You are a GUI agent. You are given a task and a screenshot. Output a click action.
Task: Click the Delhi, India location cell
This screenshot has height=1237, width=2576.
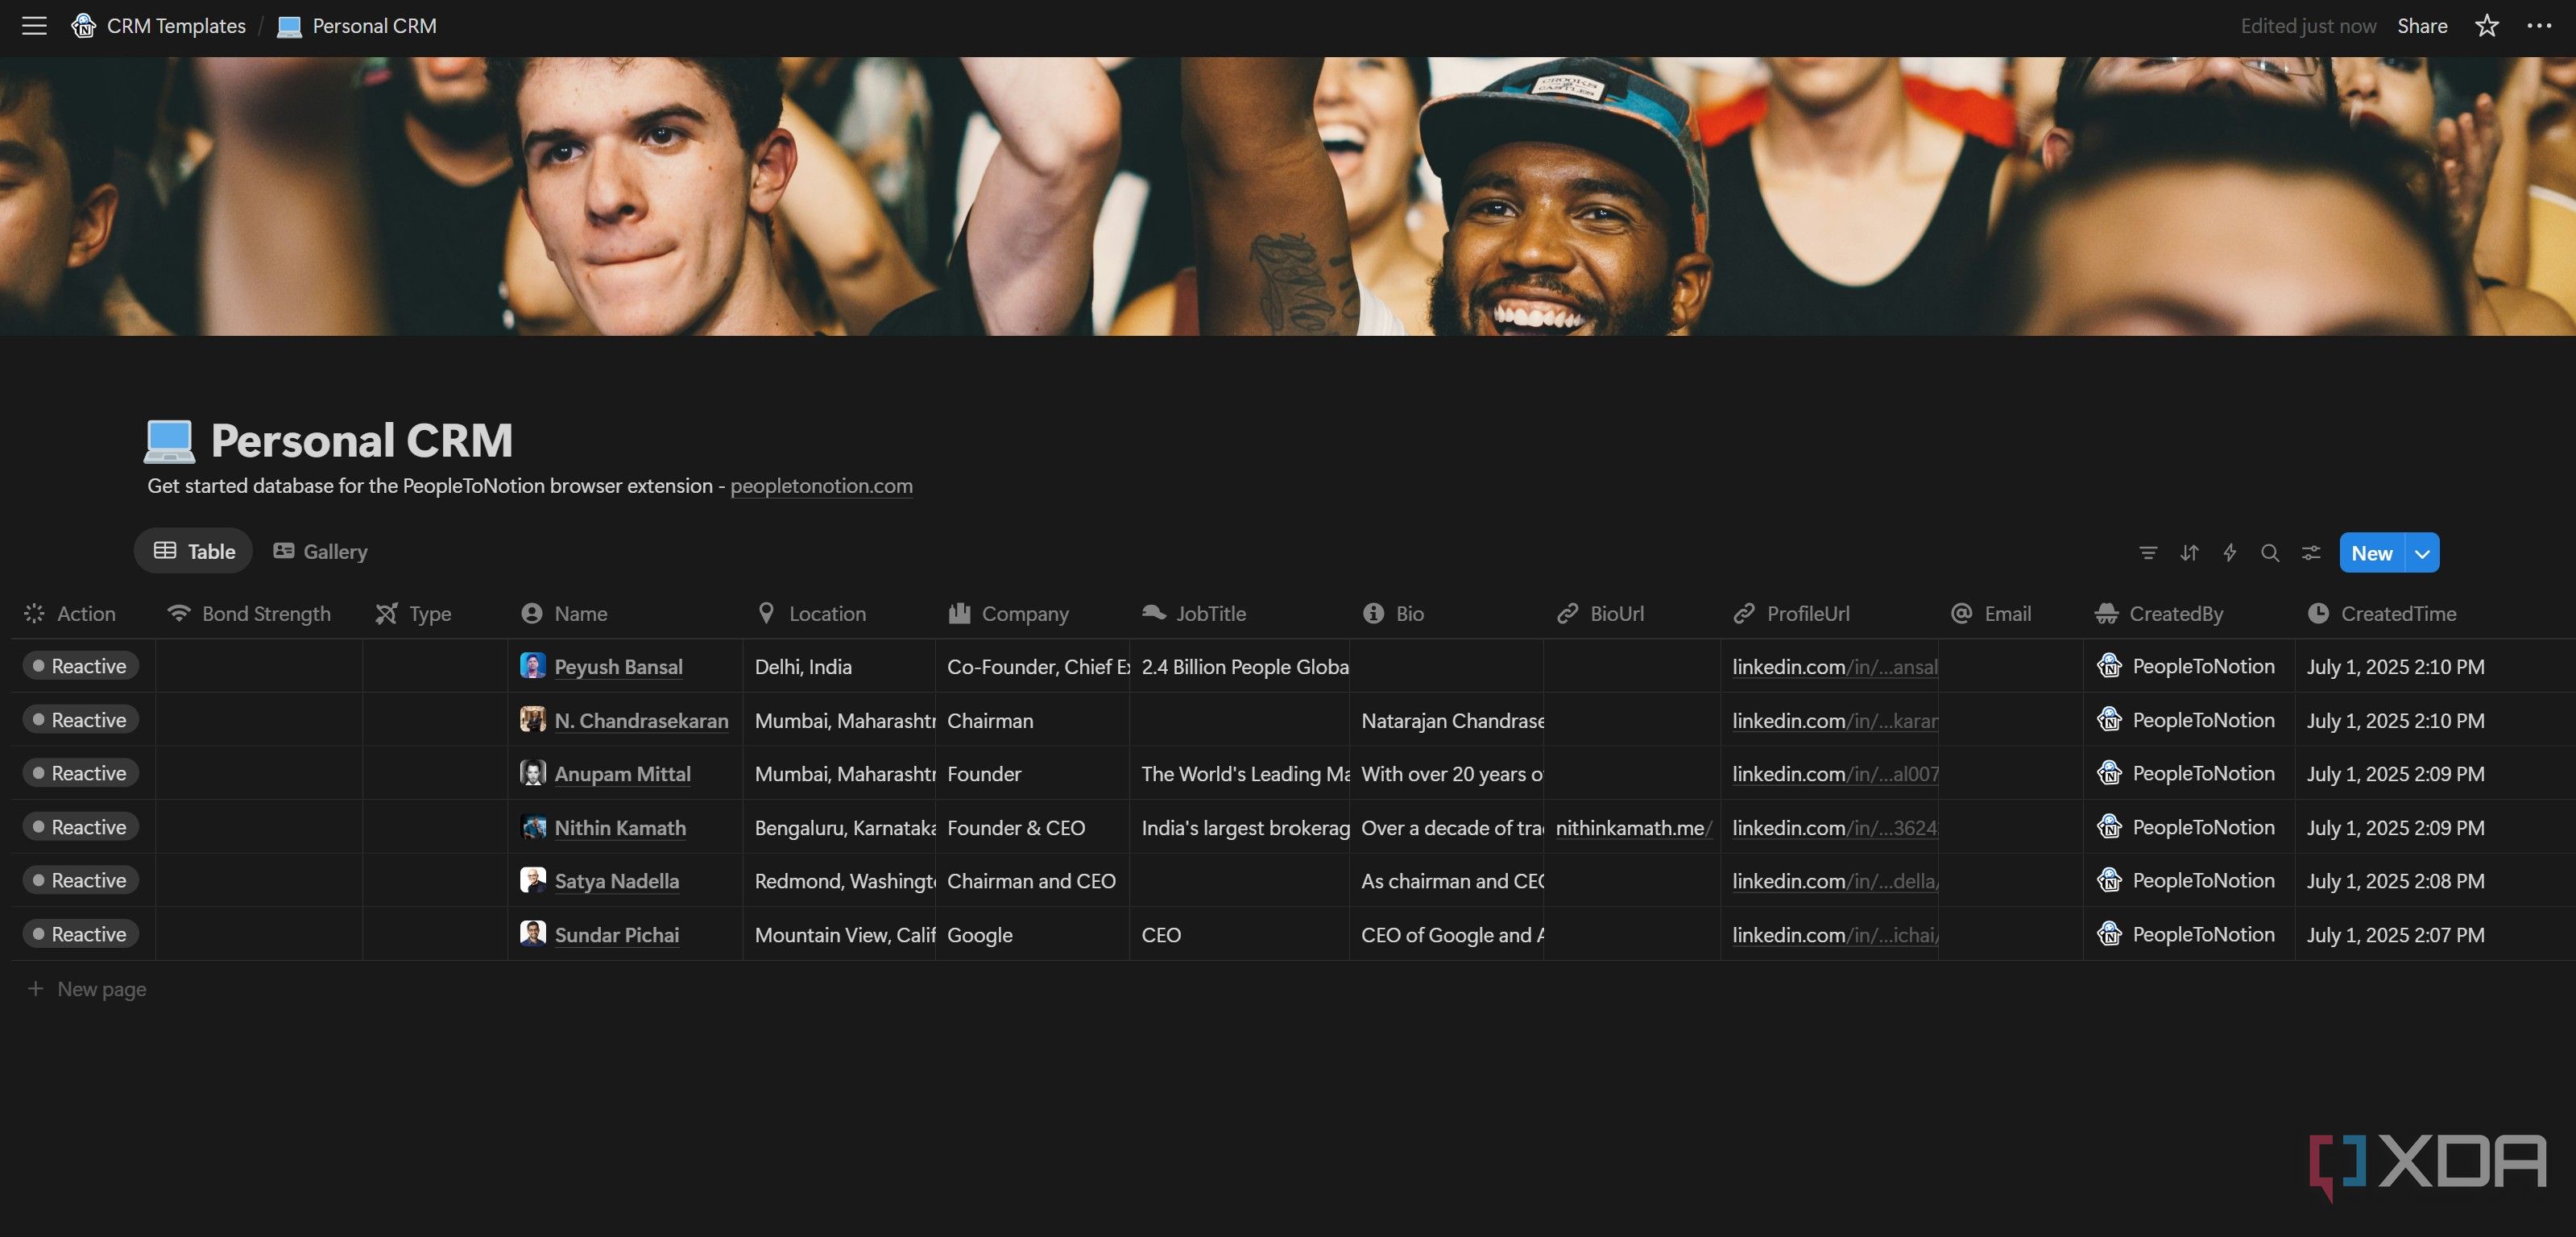point(839,666)
